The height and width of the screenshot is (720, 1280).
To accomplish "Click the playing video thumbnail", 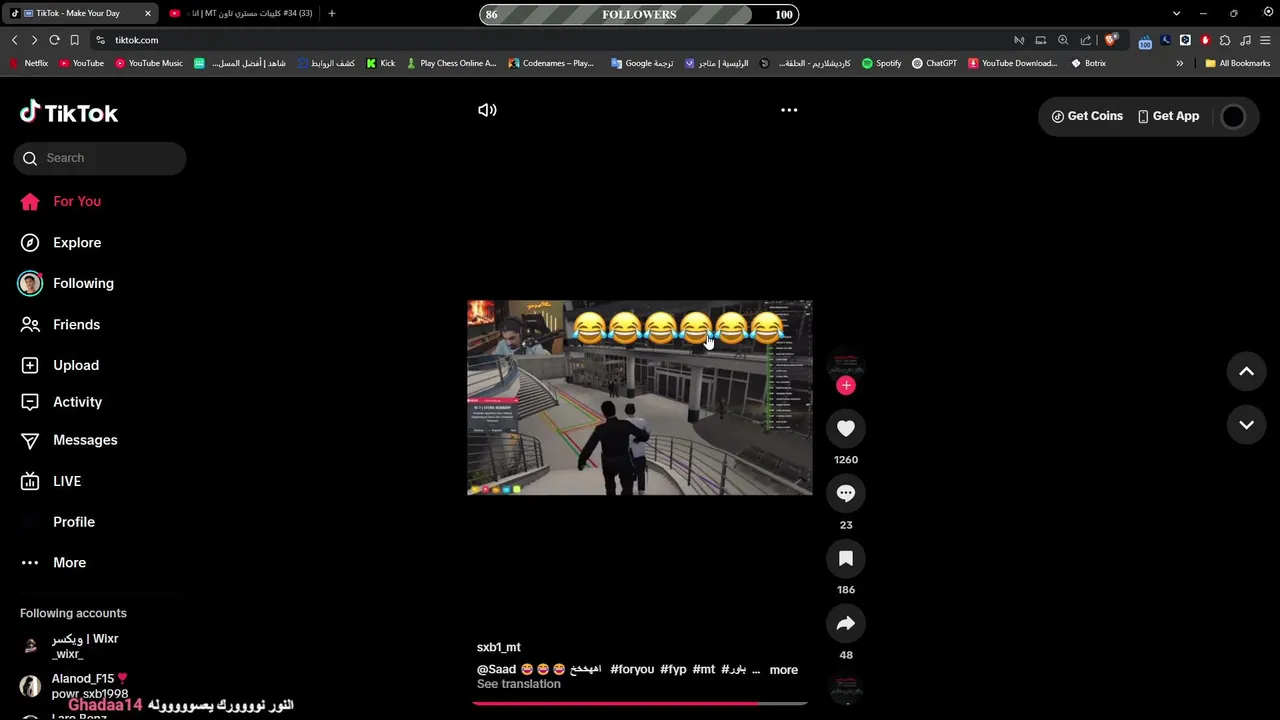I will (x=640, y=397).
